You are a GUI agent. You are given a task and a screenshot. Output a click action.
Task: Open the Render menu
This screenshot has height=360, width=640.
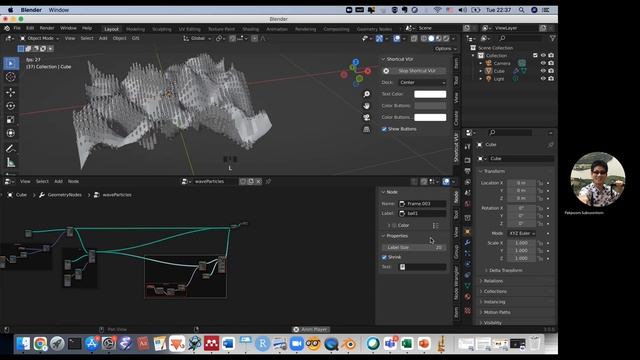click(47, 28)
